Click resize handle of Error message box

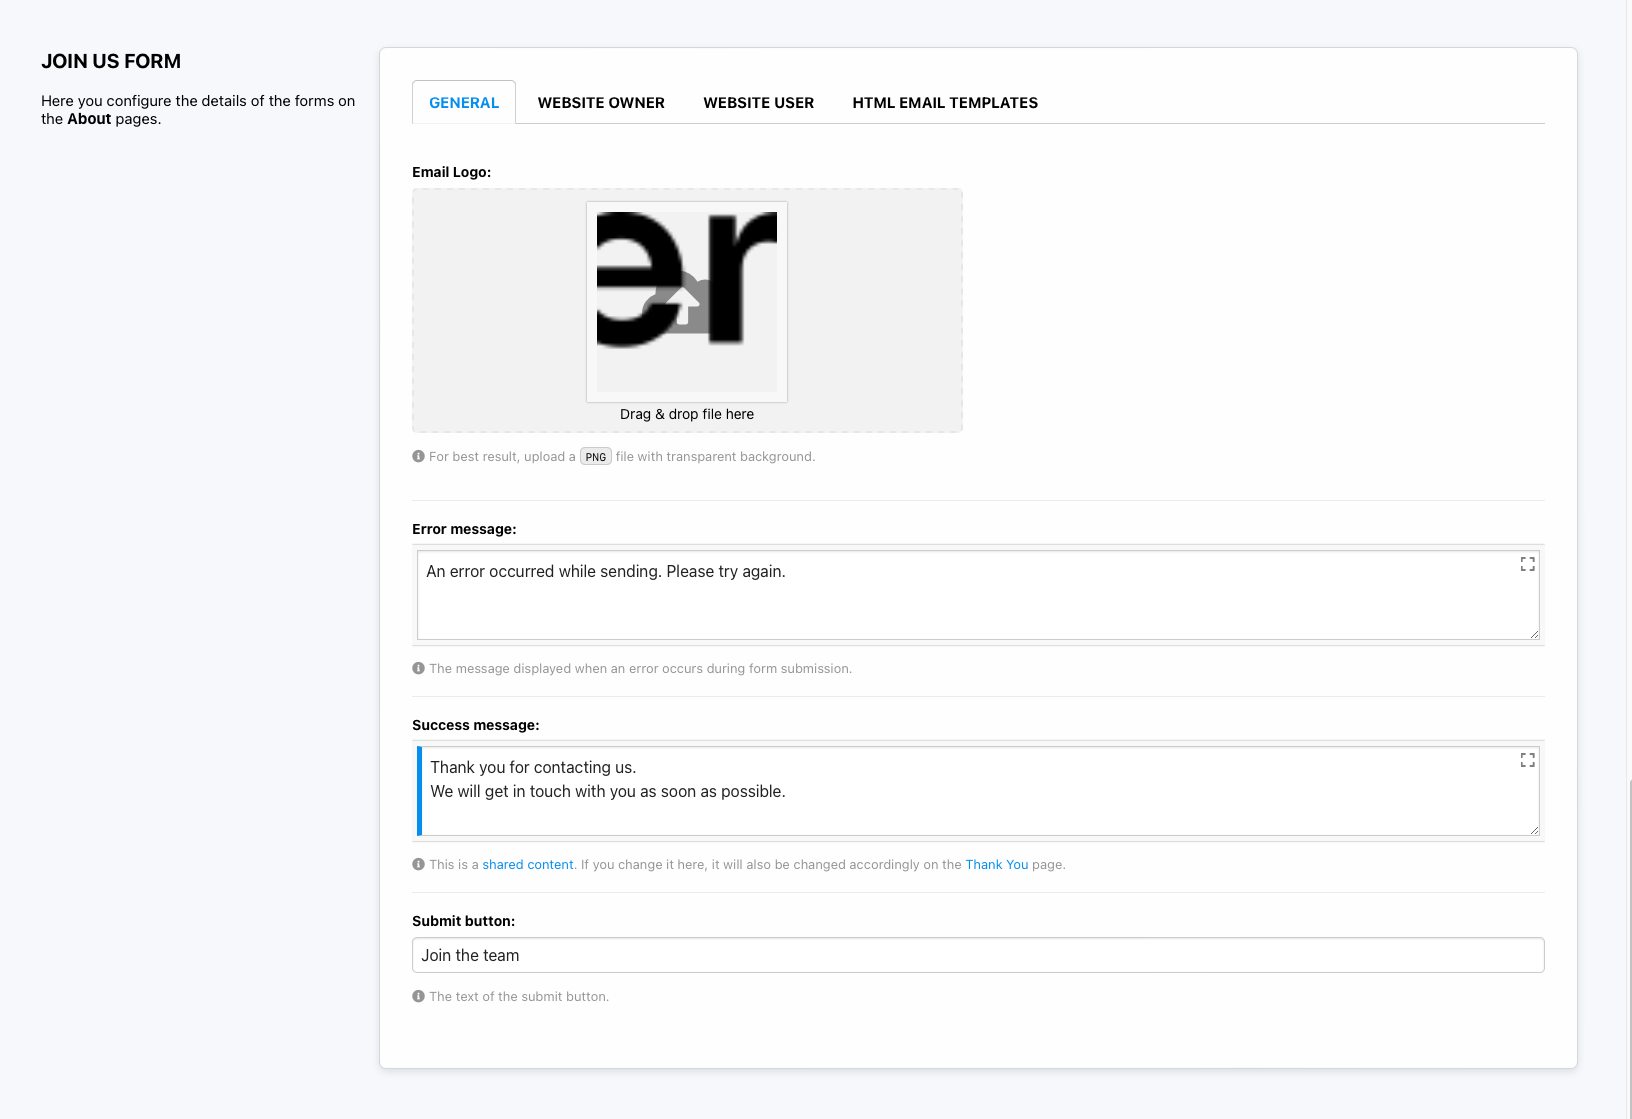tap(1534, 634)
